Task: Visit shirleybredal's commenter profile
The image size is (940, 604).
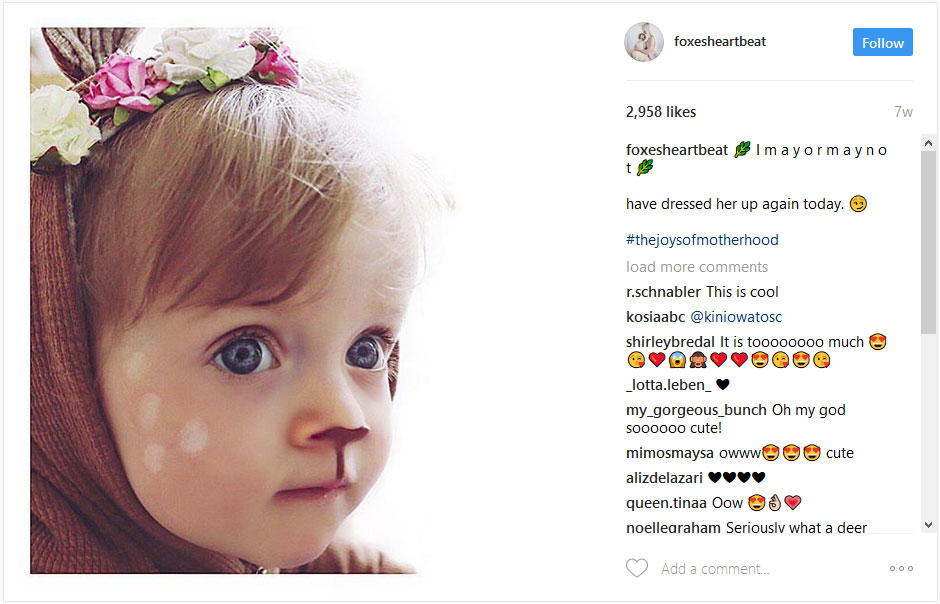Action: point(670,342)
